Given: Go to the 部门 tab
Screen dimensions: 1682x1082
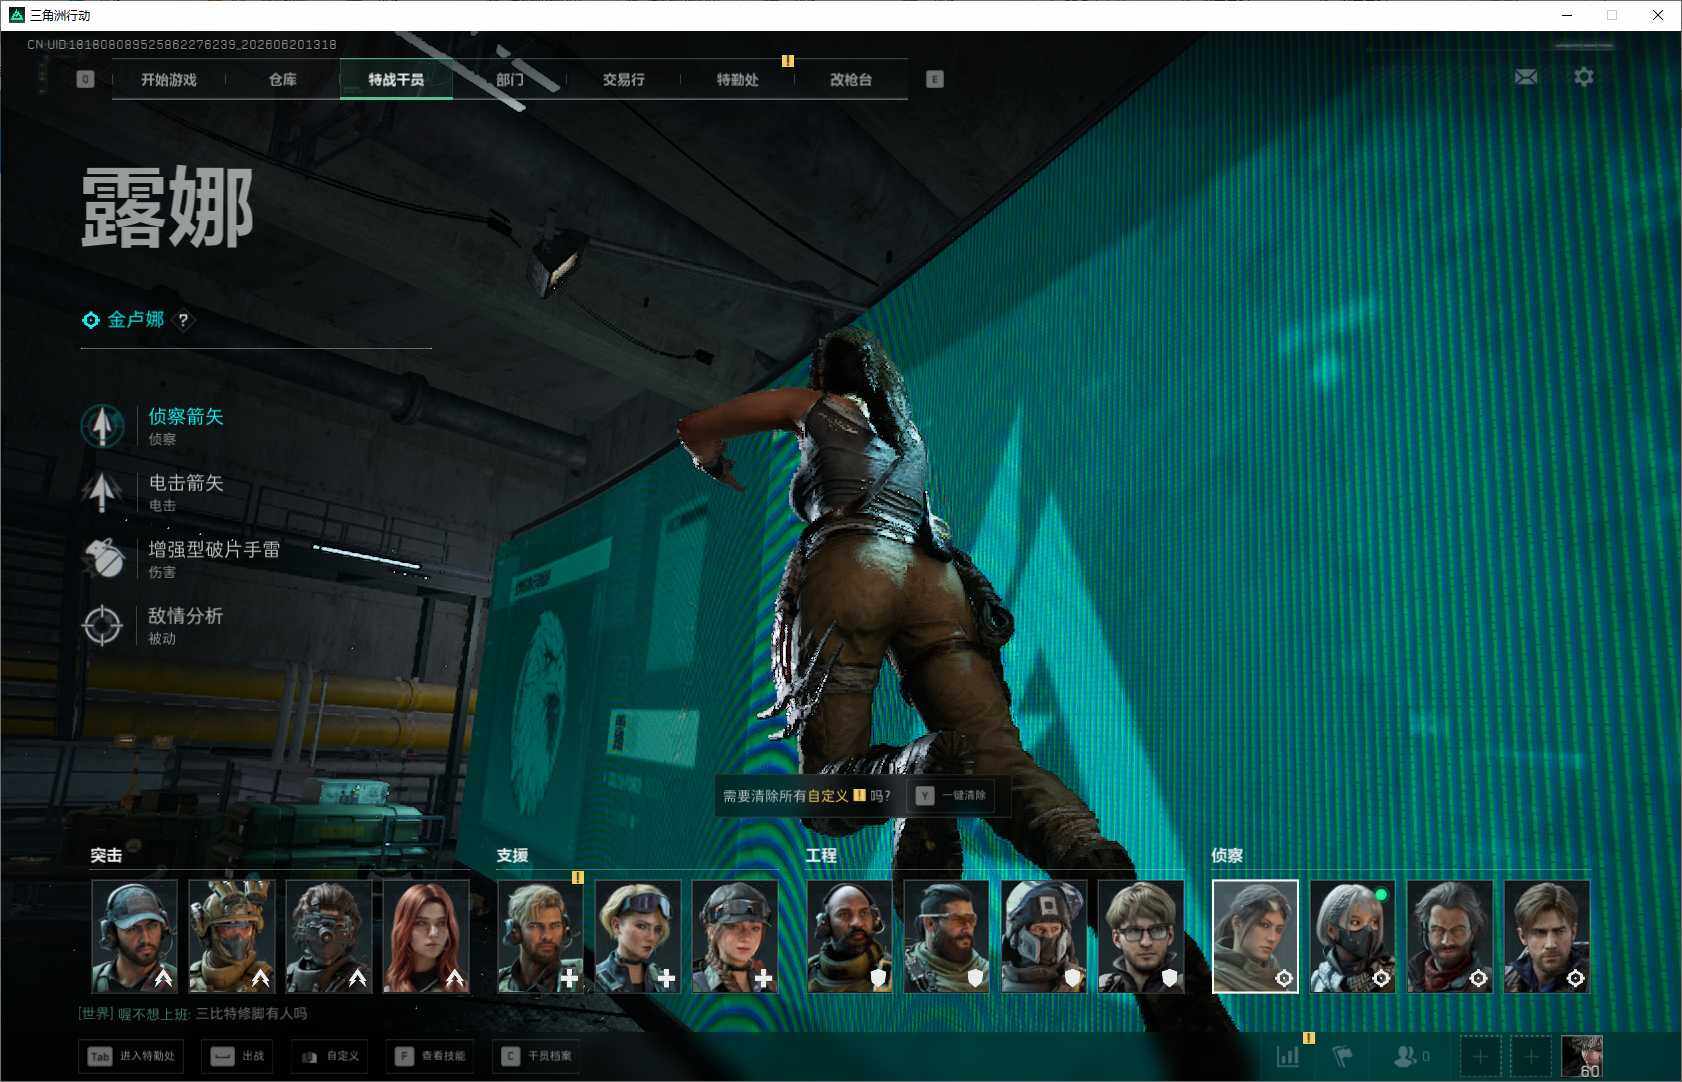Looking at the screenshot, I should pos(510,80).
